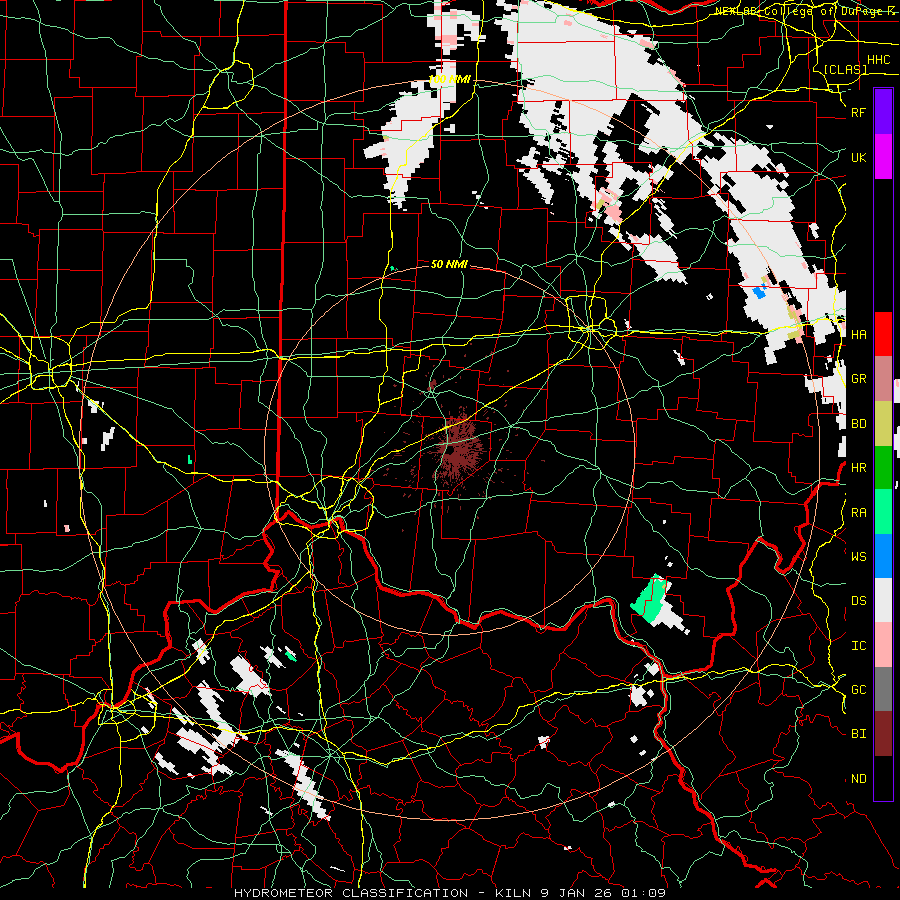Click the RF legend label
This screenshot has width=900, height=900.
coord(858,112)
